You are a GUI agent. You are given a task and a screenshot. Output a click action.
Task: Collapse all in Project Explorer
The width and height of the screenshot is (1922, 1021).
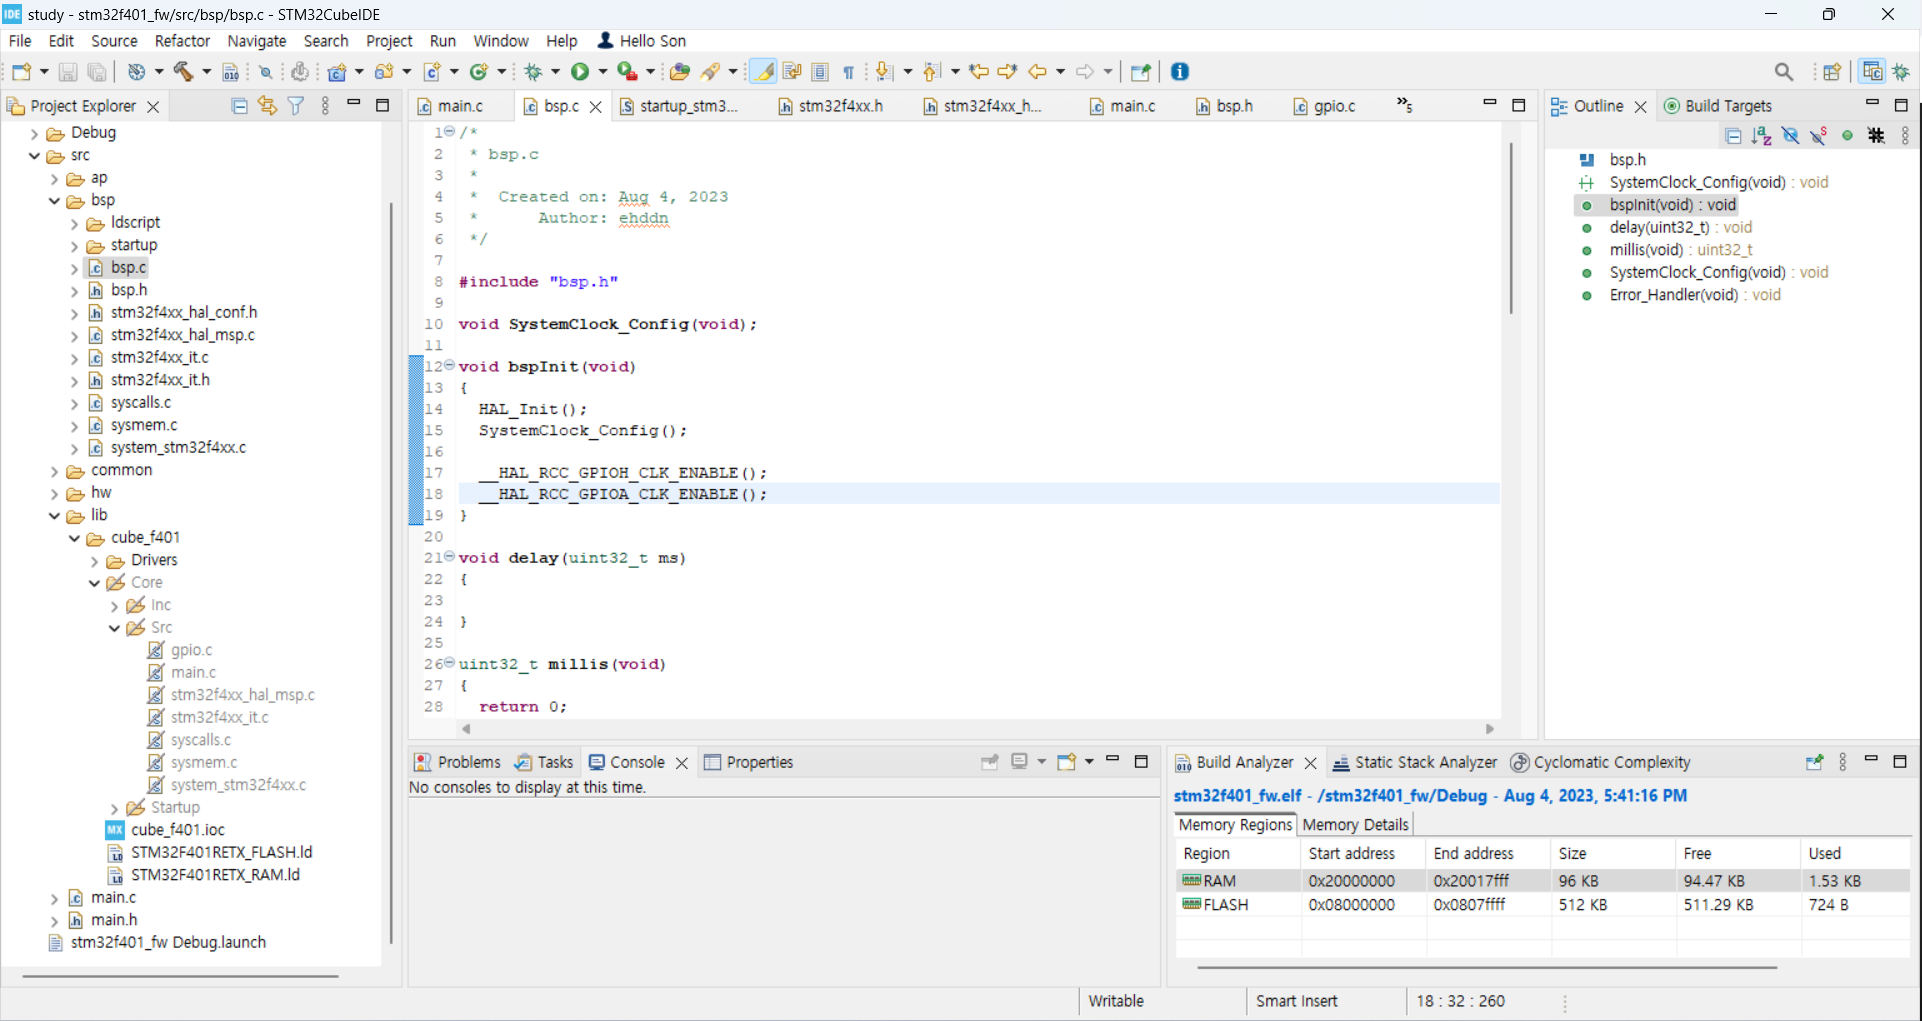tap(239, 106)
